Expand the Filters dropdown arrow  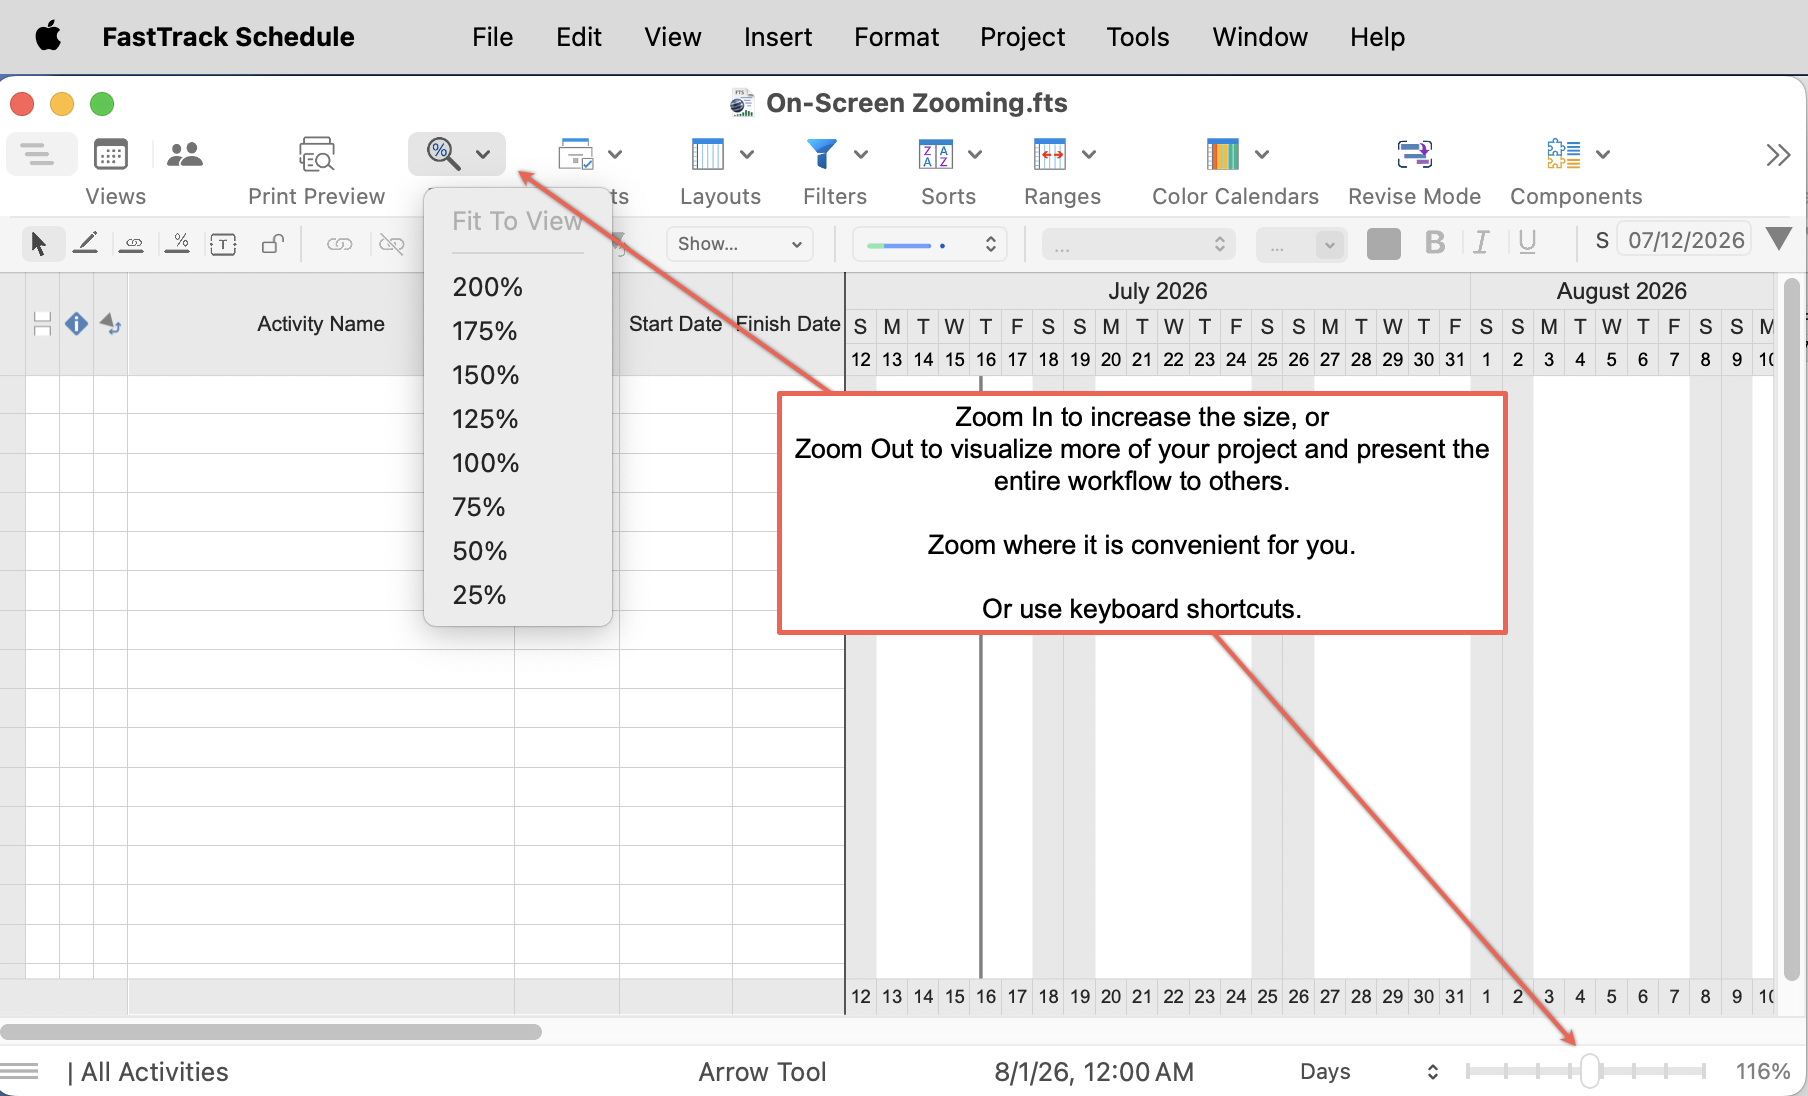tap(861, 154)
